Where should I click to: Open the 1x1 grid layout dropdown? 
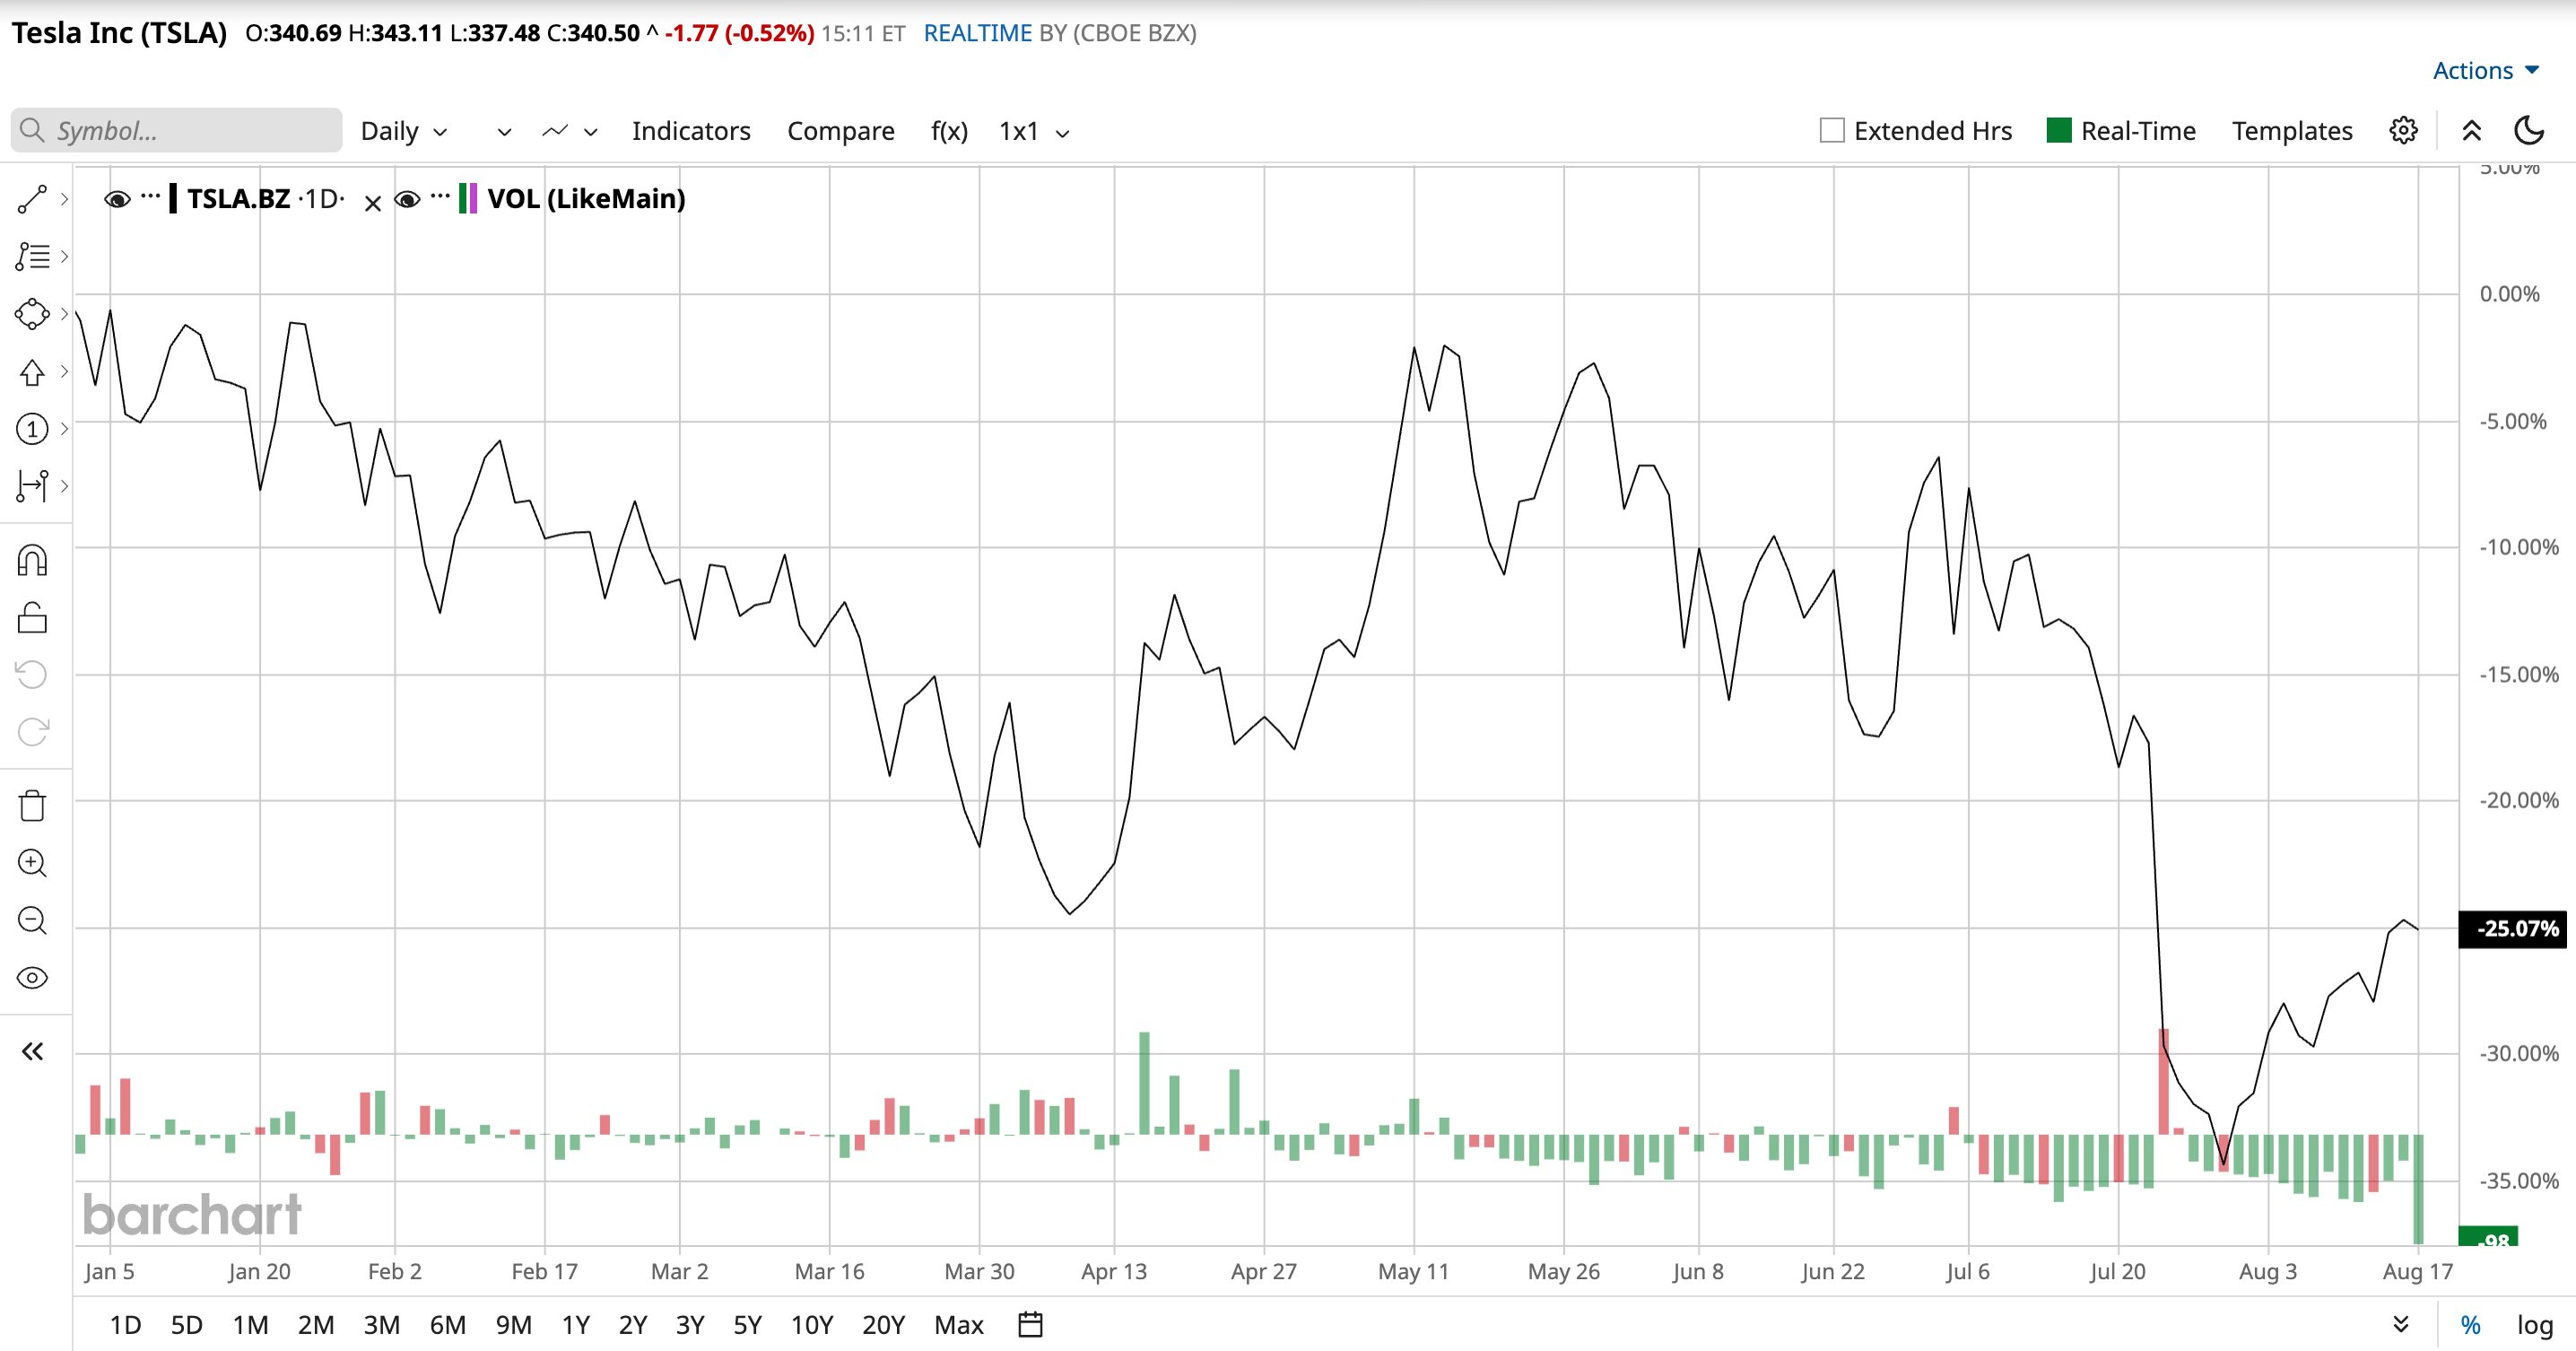[x=1034, y=131]
